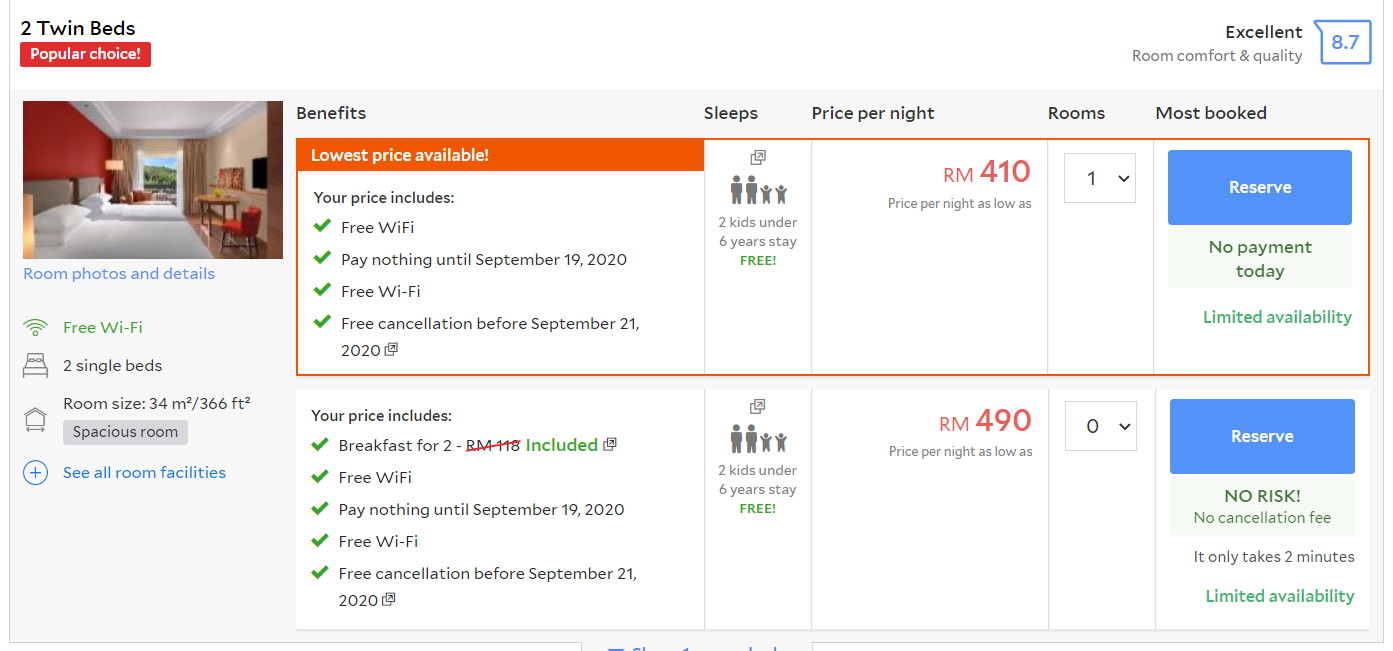Viewport: 1393px width, 651px height.
Task: Open rooms dropdown showing 1
Action: (1100, 178)
